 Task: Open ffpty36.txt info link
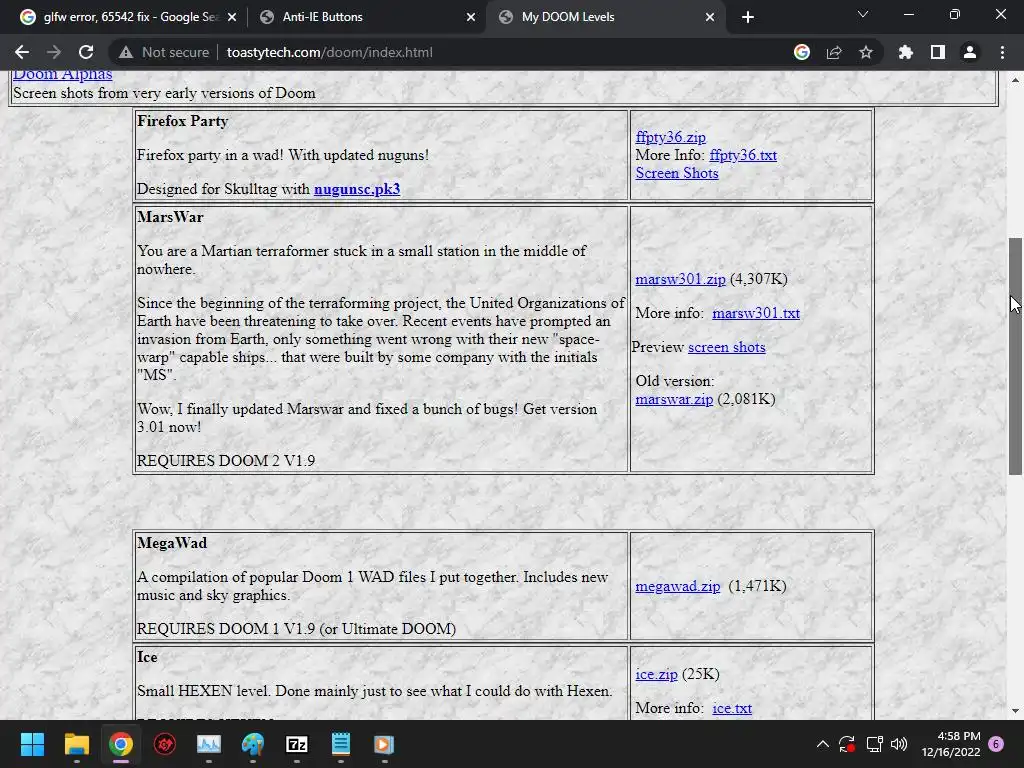[743, 155]
